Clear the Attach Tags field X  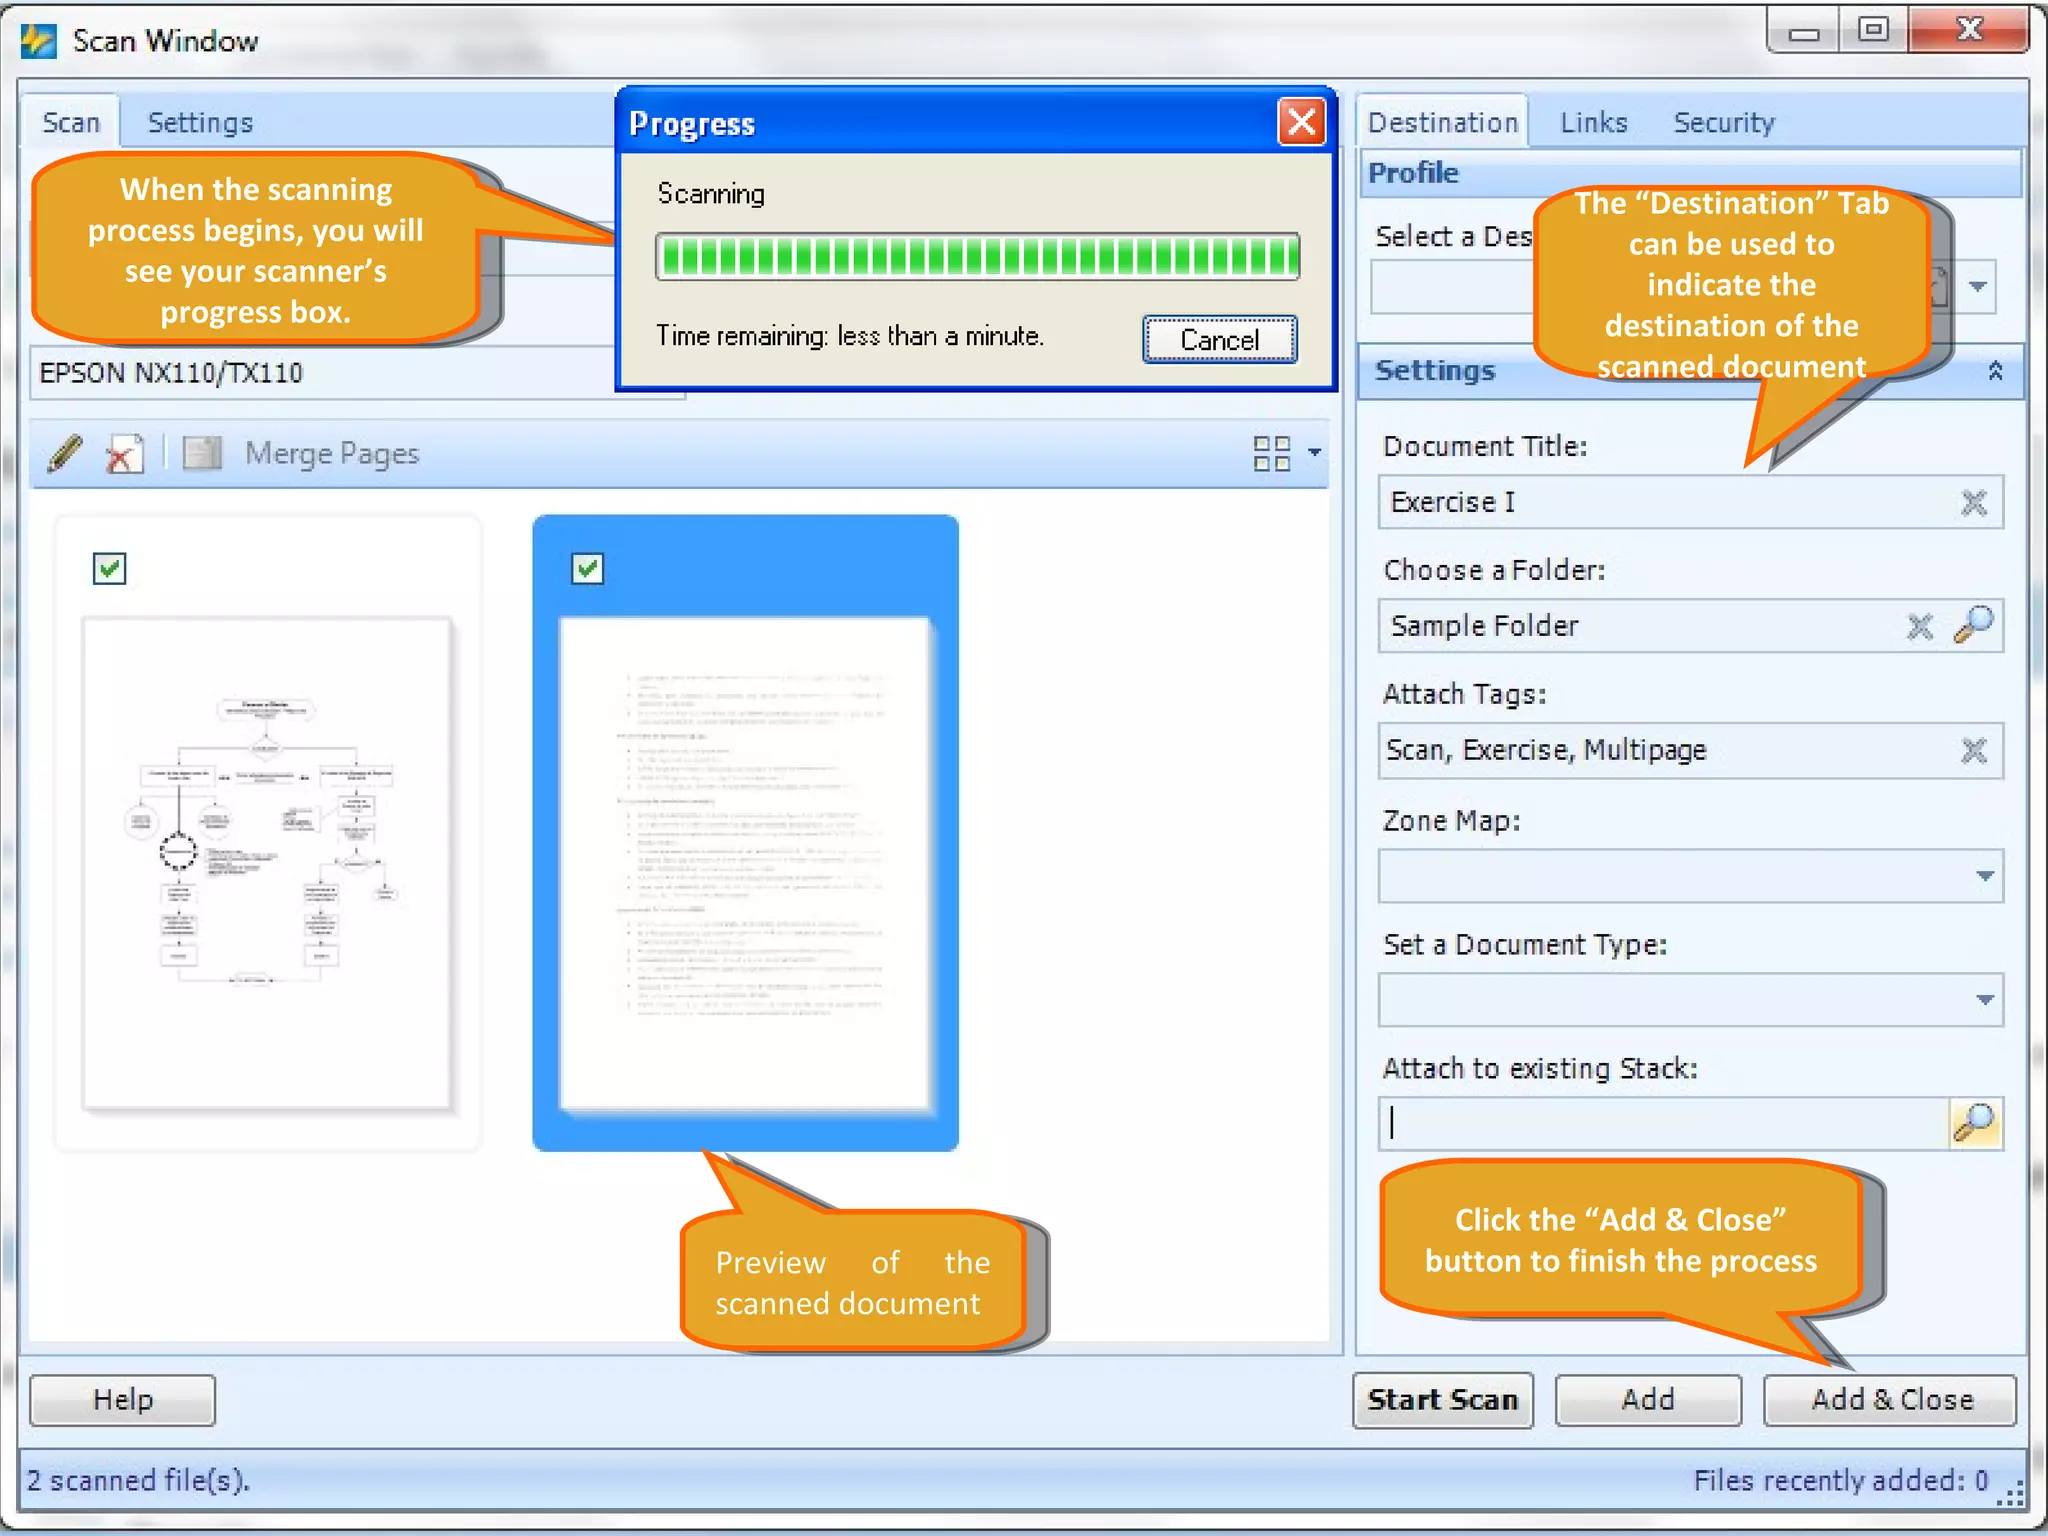pos(1973,751)
